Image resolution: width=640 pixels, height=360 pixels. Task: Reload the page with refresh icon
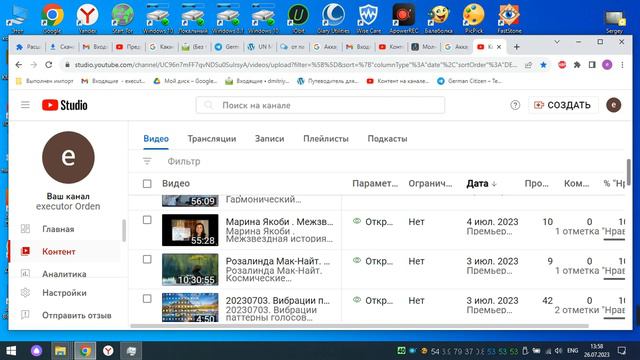tap(49, 65)
